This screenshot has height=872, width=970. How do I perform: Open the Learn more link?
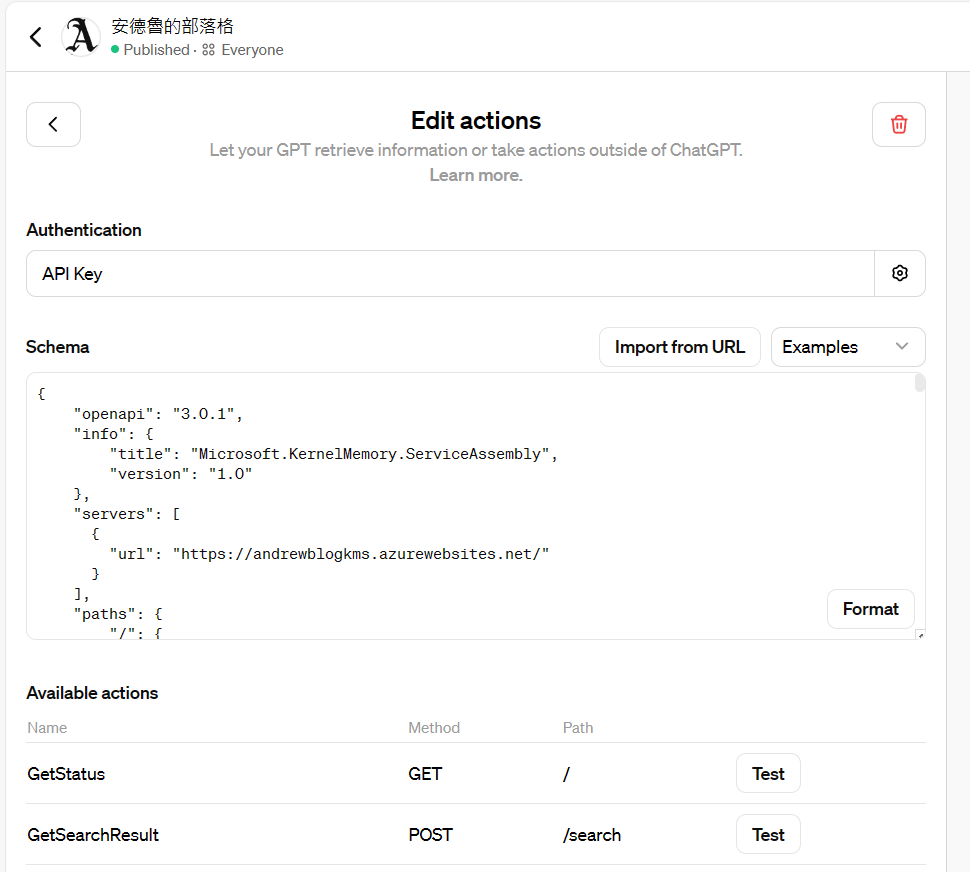[x=476, y=175]
